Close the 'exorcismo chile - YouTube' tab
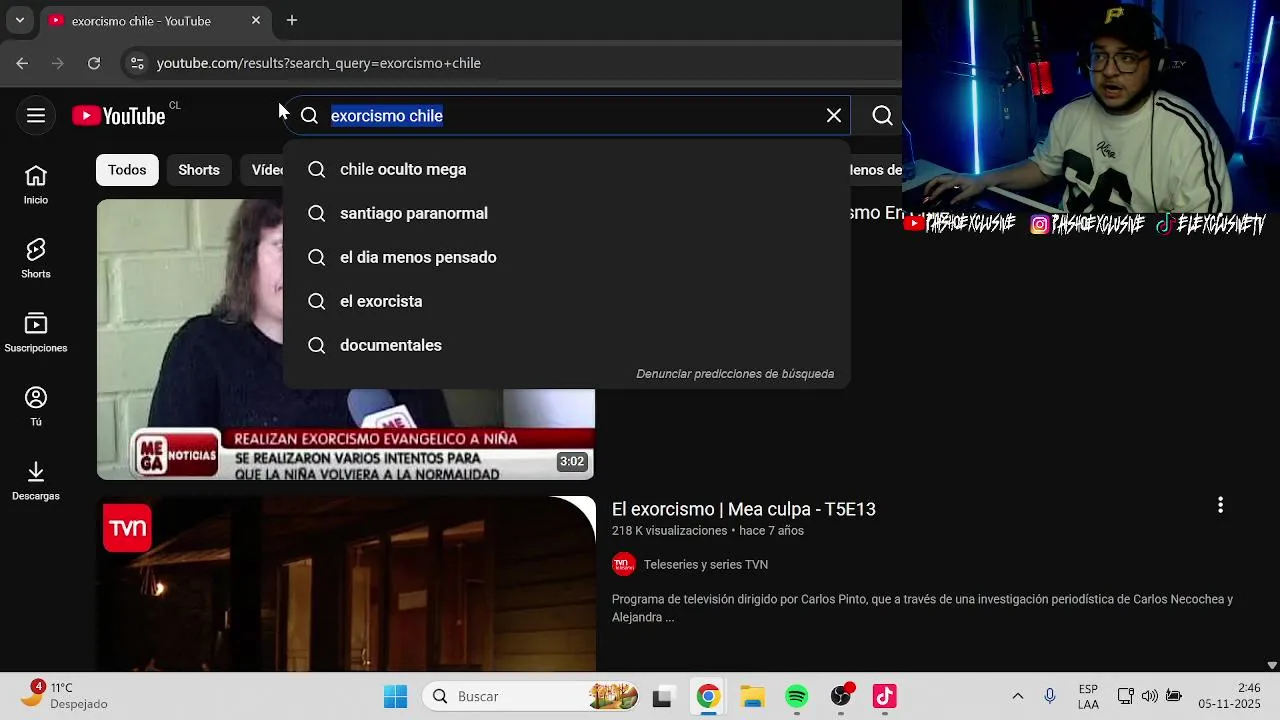1280x720 pixels. [x=256, y=20]
